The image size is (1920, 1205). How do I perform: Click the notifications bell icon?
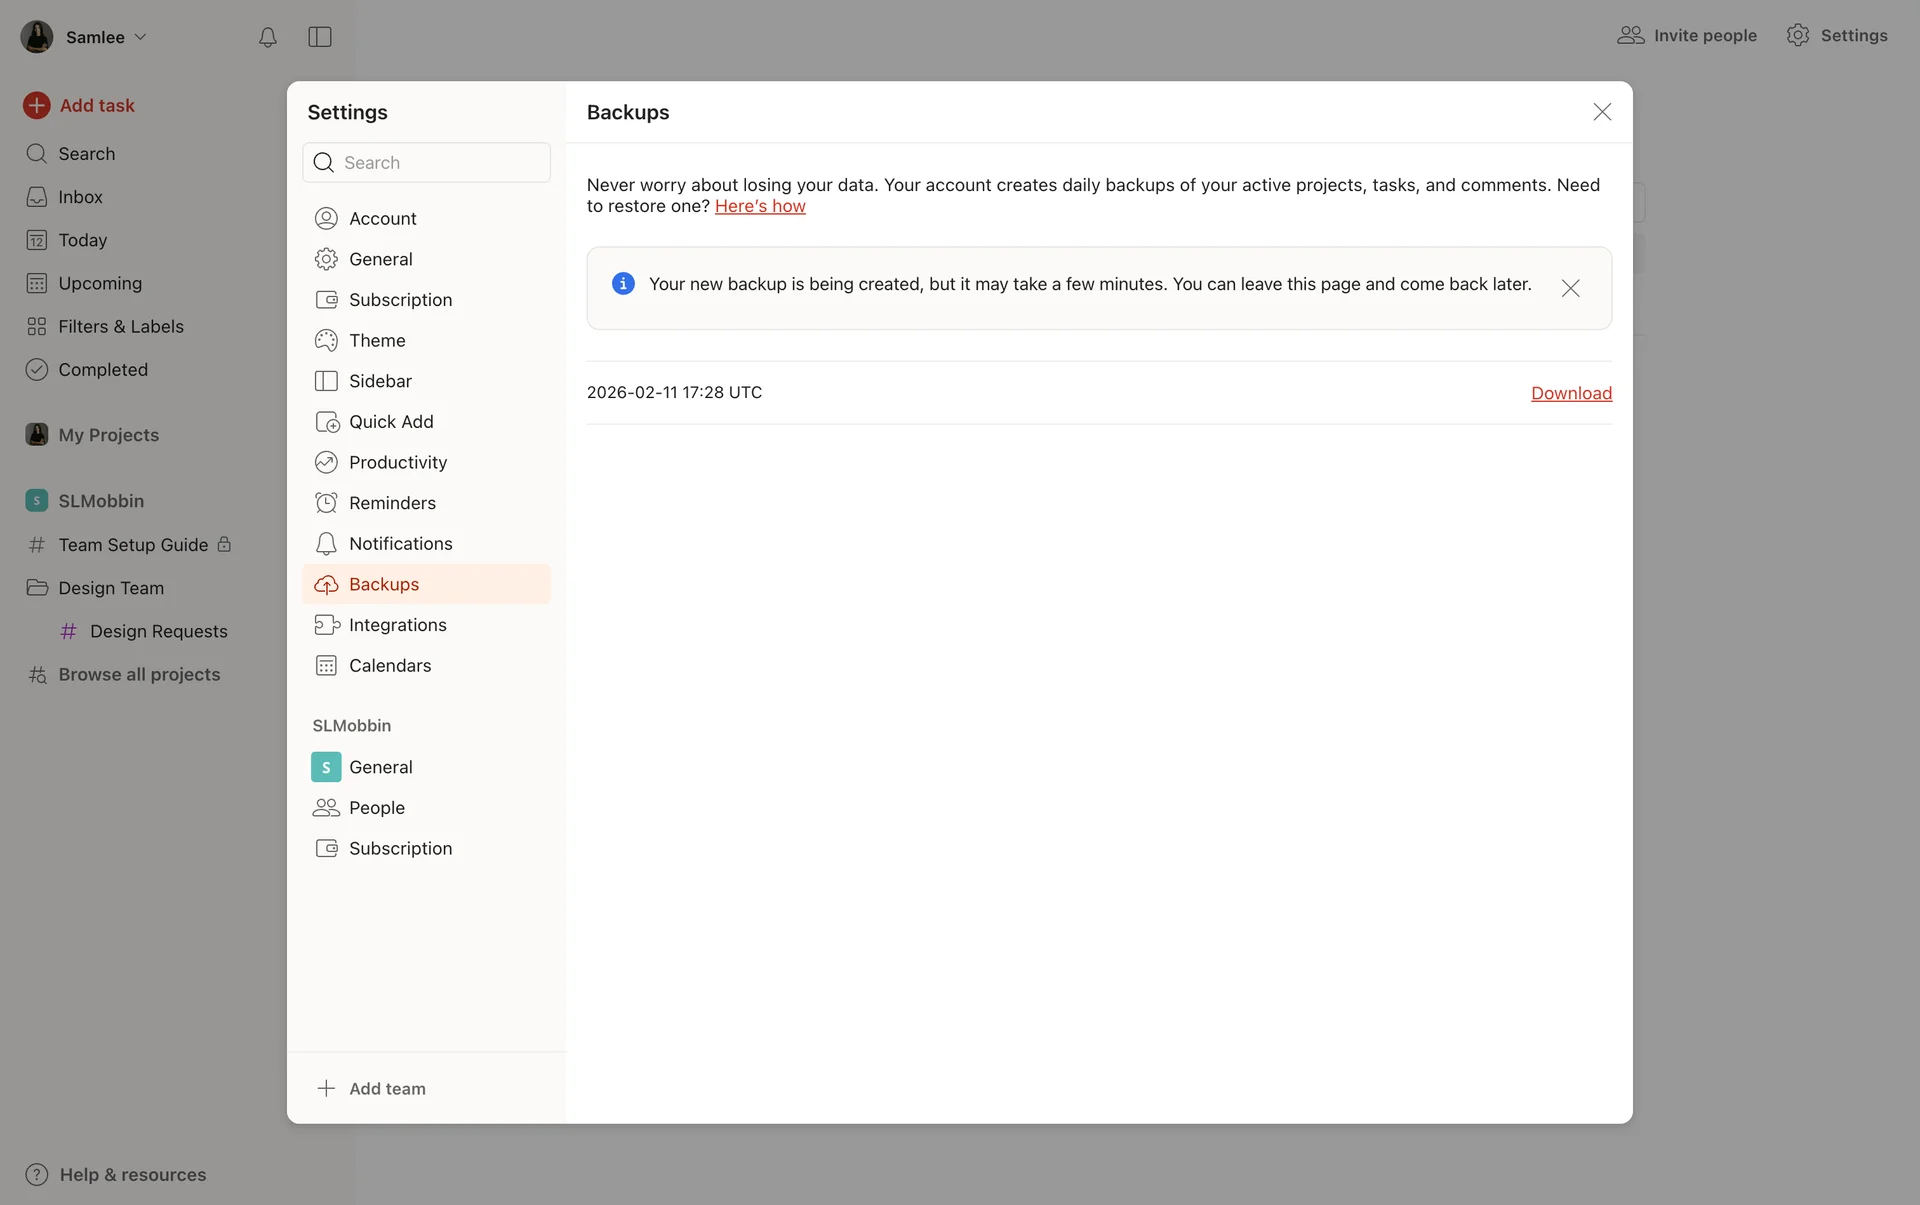pyautogui.click(x=267, y=37)
